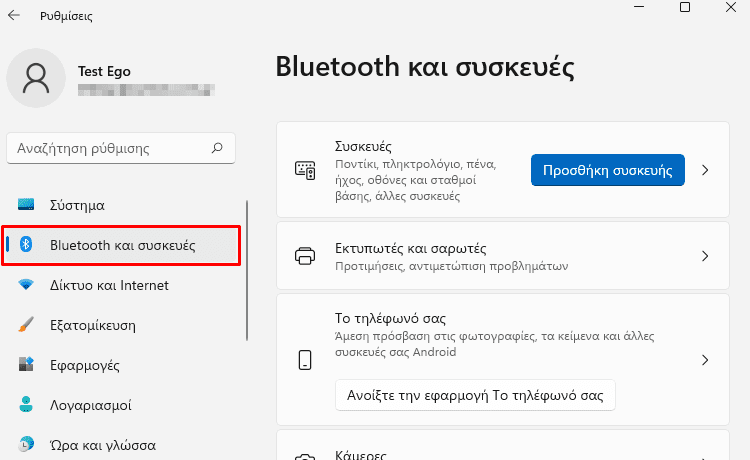Click the Σύστημα monitor icon
Image resolution: width=750 pixels, height=460 pixels.
coord(26,205)
